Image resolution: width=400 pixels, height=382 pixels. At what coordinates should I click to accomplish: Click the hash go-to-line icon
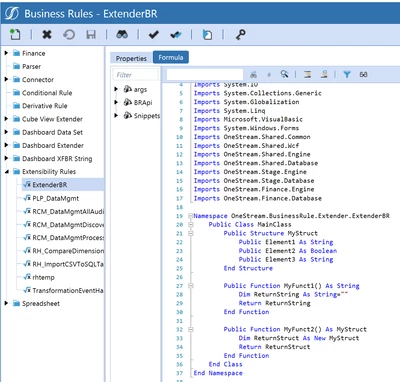[x=269, y=75]
